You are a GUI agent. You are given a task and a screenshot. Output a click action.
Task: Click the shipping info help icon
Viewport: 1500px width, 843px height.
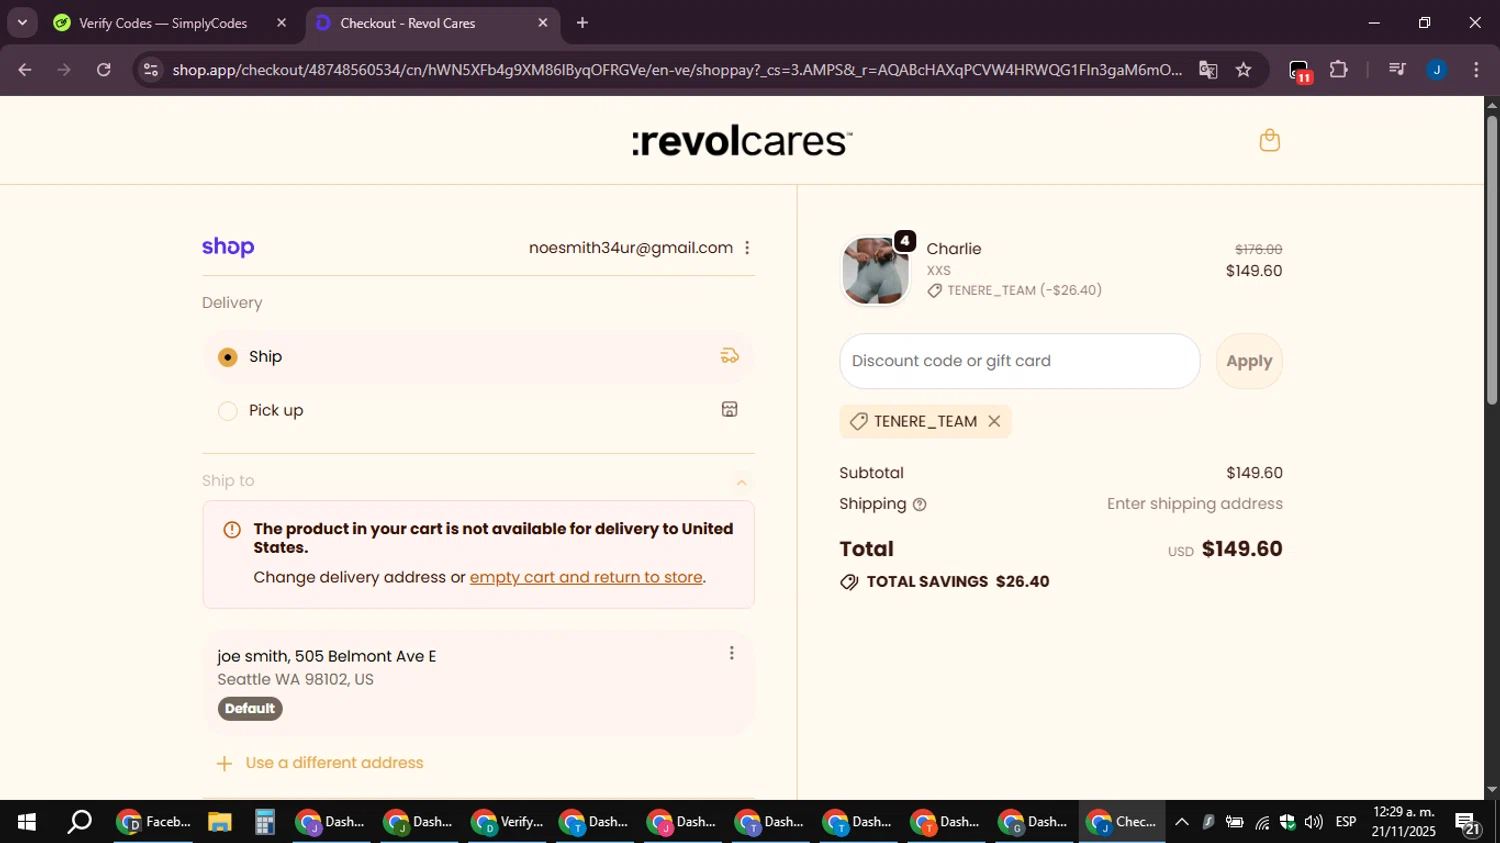tap(920, 505)
